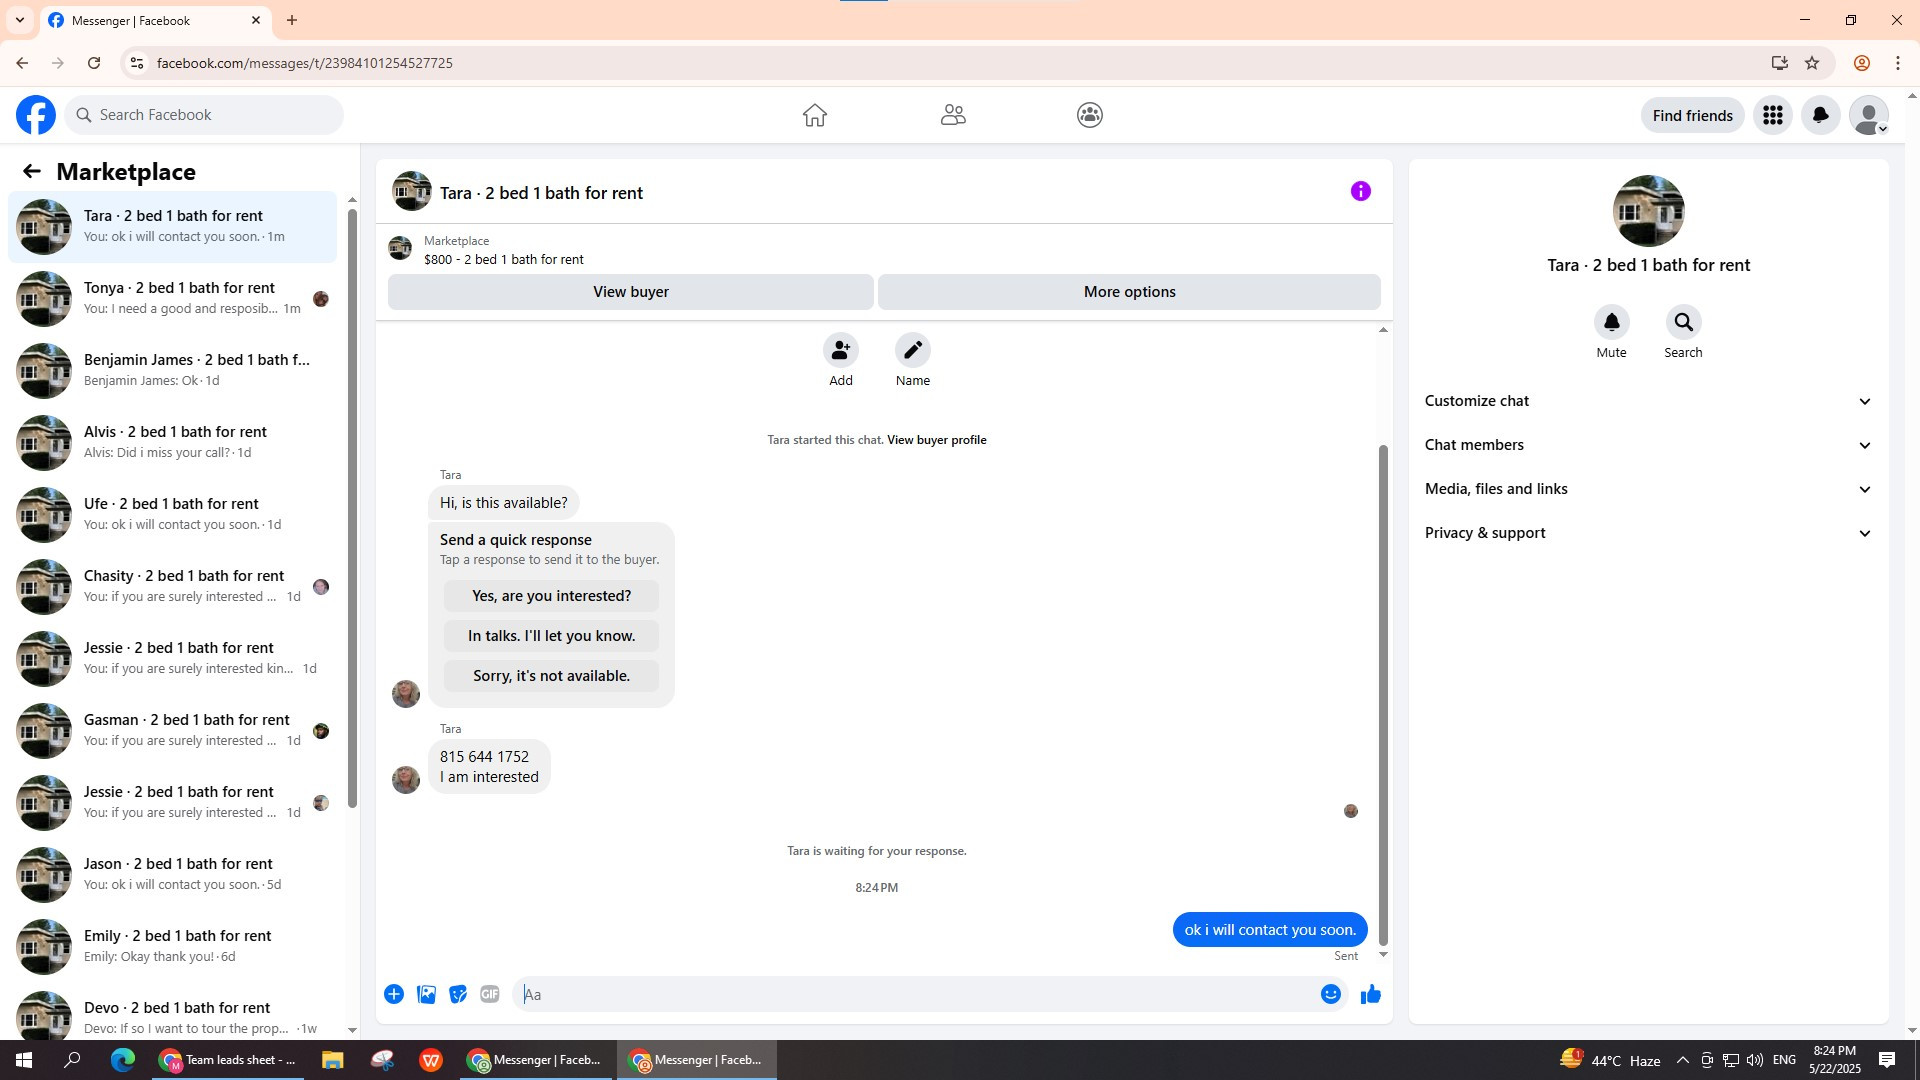View site information icon in address bar
The image size is (1920, 1080).
point(137,63)
